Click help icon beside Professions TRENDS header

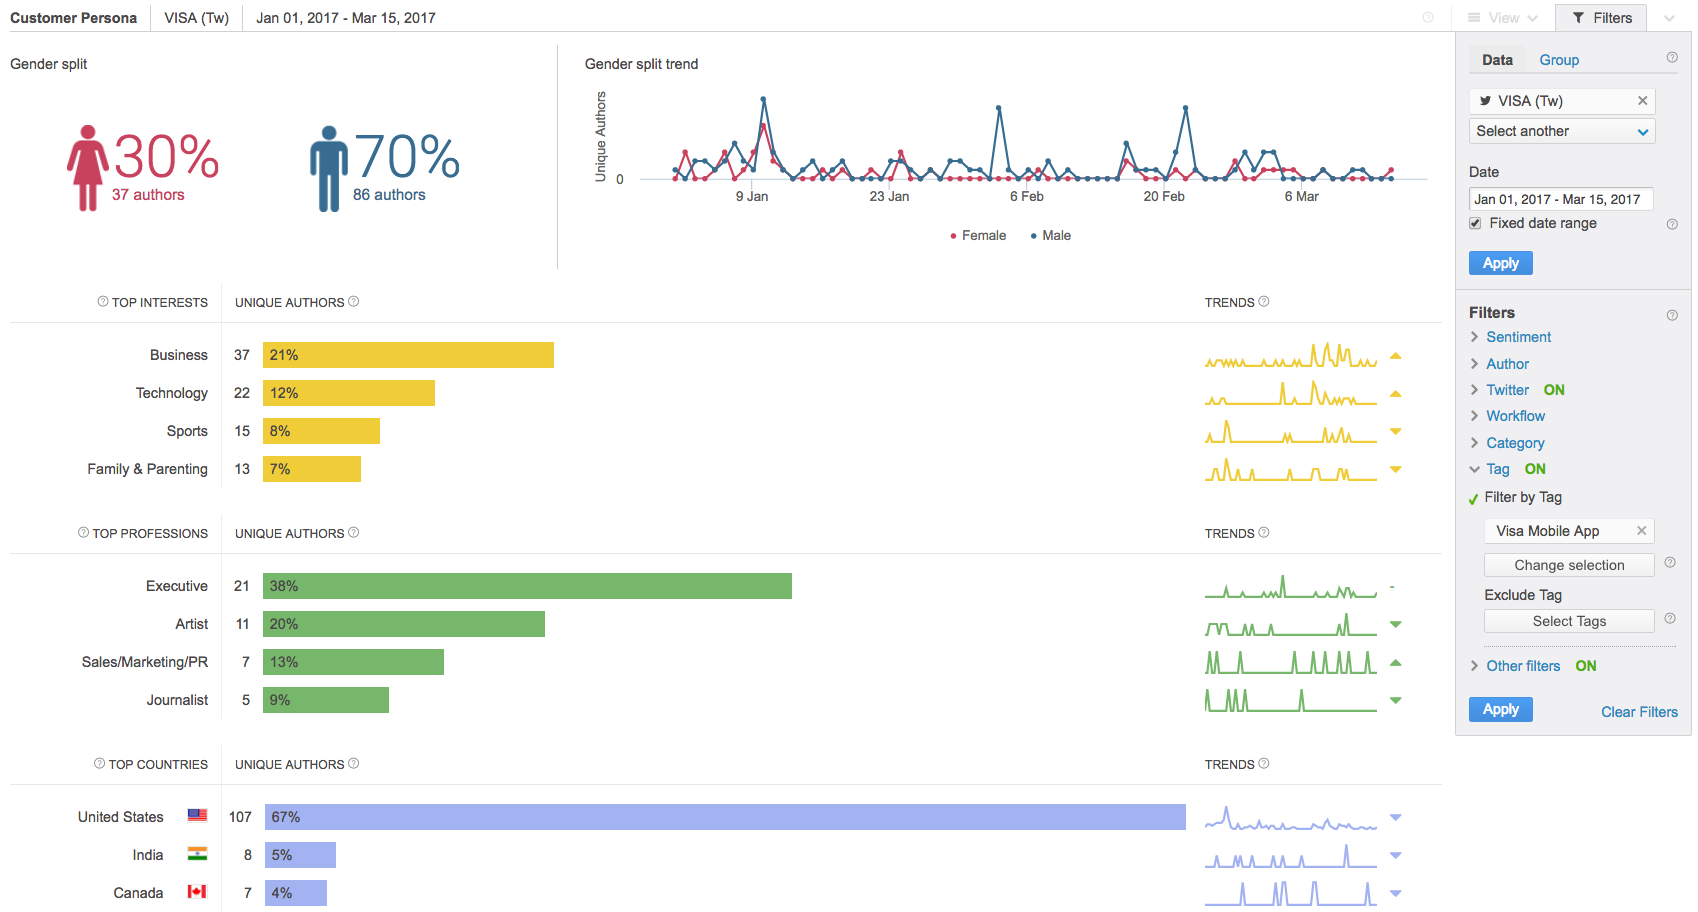tap(1264, 532)
